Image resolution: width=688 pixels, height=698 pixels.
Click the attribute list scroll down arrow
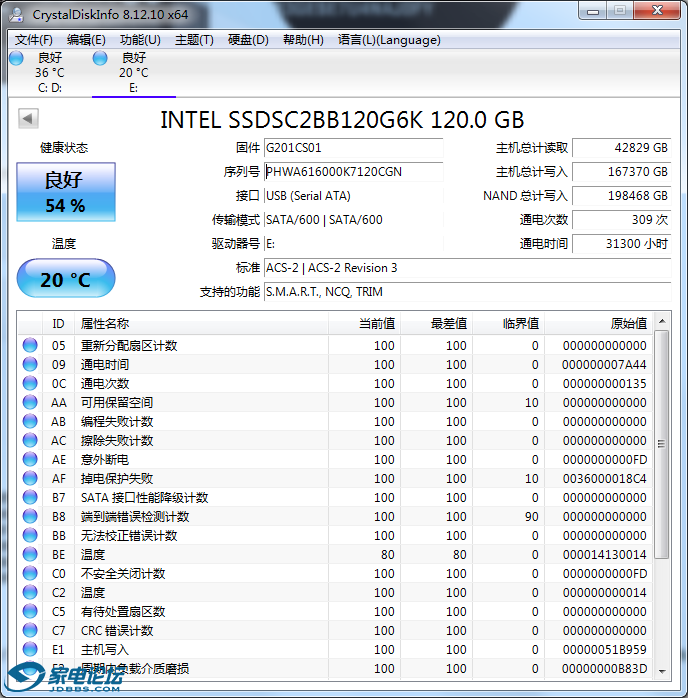click(x=662, y=671)
